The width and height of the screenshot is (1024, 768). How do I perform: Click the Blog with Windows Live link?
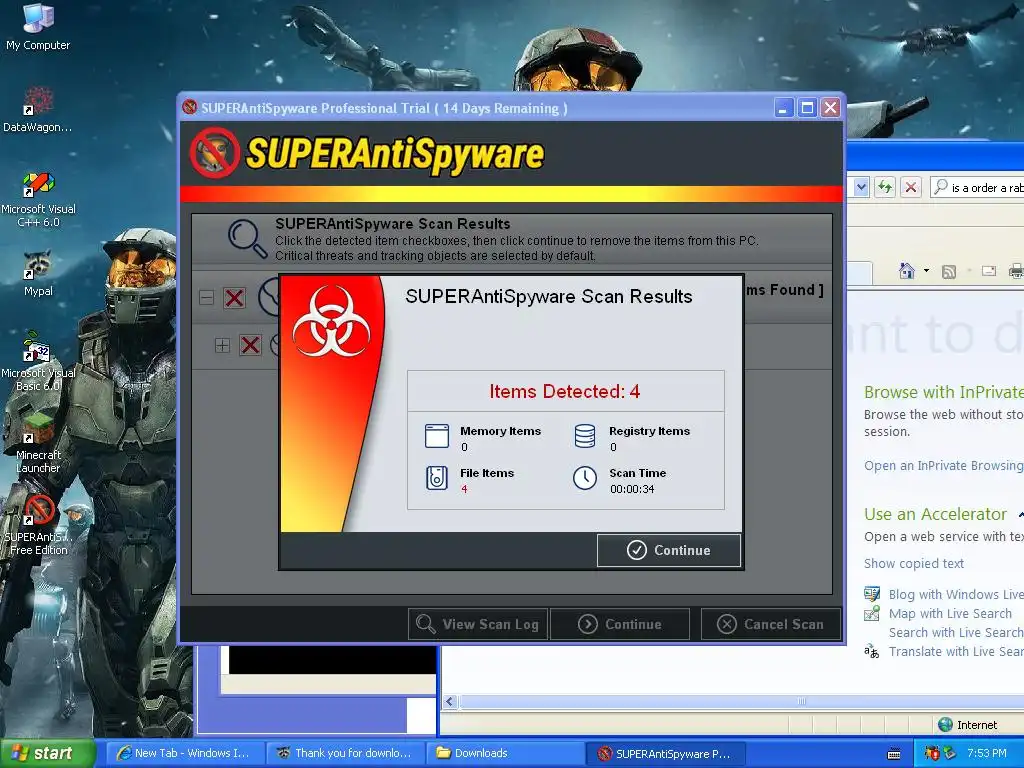point(955,594)
